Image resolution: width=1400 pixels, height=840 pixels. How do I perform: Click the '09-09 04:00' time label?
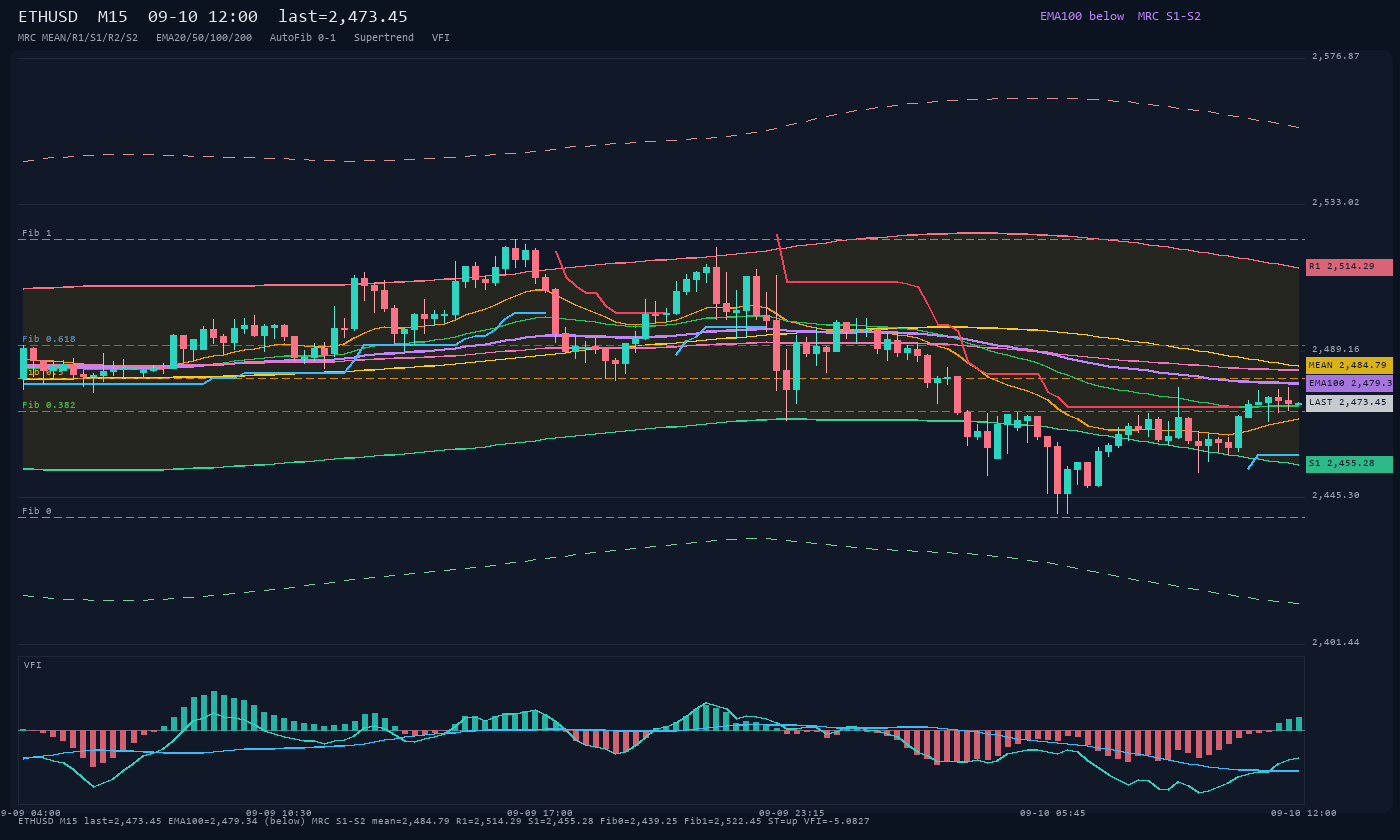coord(31,813)
